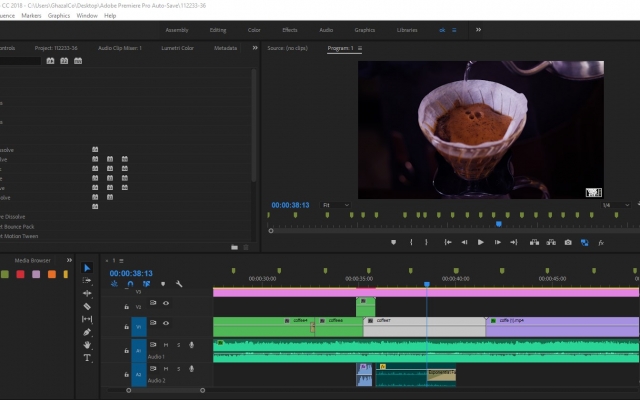The height and width of the screenshot is (400, 640).
Task: Select the Slip tool
Action: pos(87,319)
